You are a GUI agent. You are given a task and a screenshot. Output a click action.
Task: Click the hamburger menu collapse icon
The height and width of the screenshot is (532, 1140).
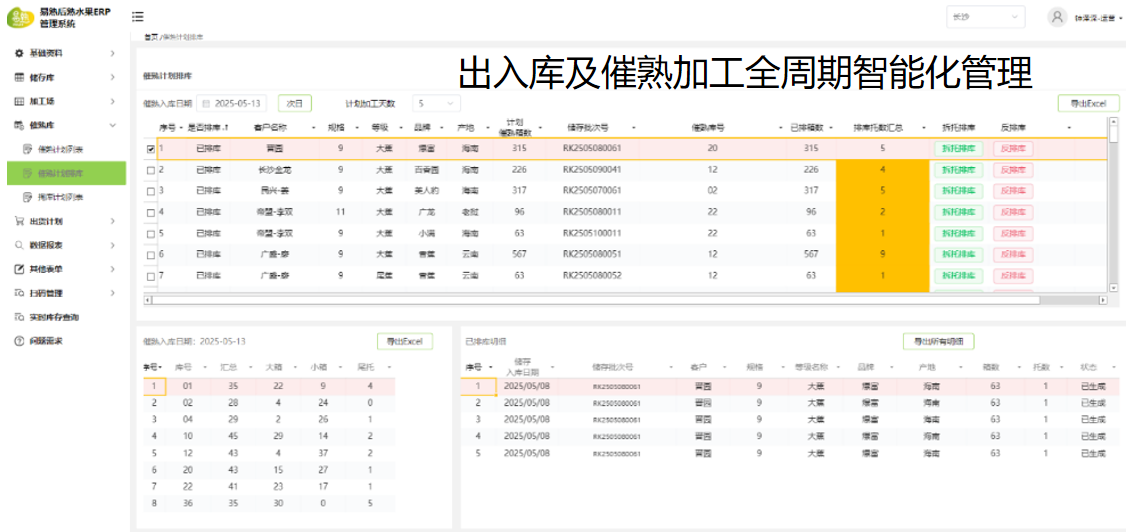coord(137,17)
